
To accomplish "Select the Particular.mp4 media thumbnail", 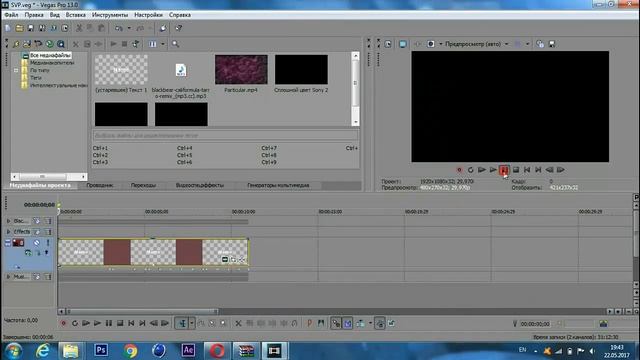I will pos(241,70).
